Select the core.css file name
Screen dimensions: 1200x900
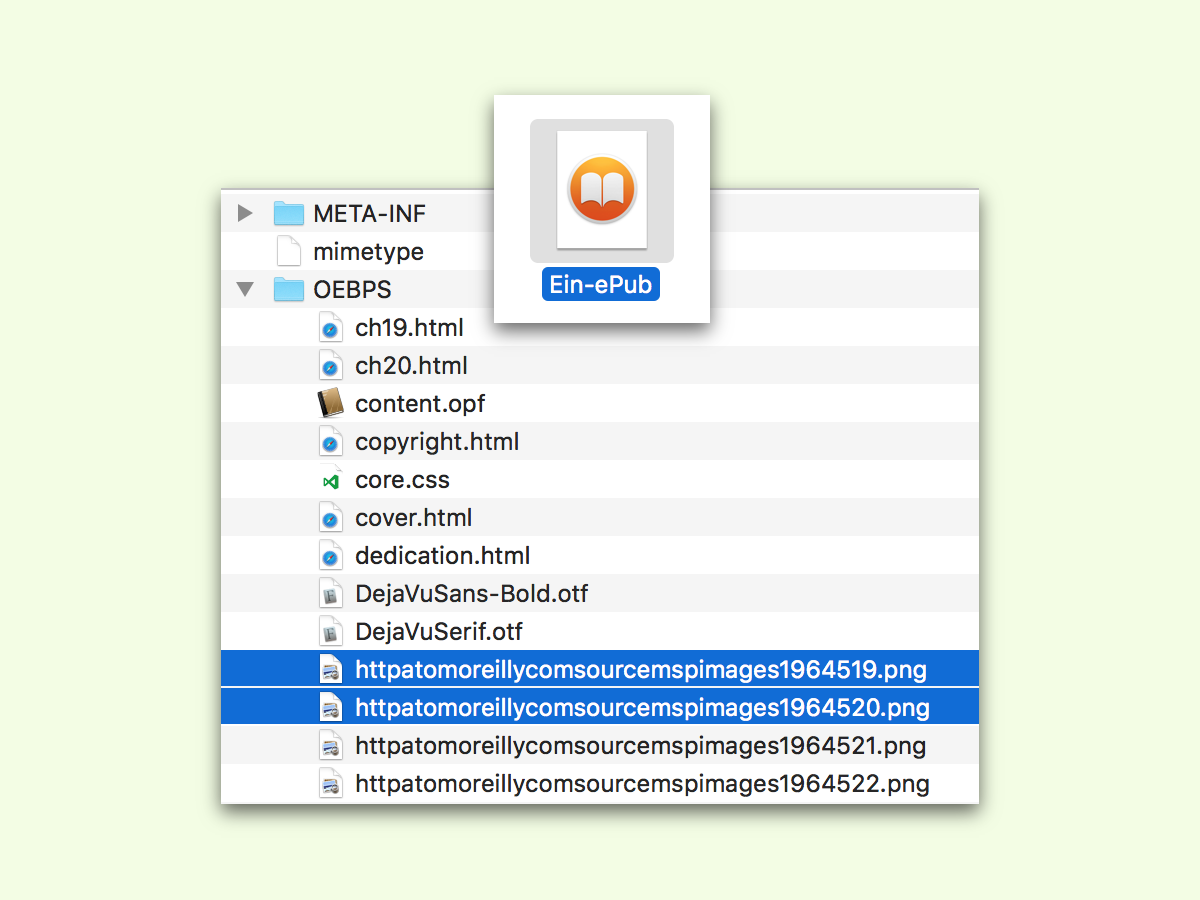(402, 480)
